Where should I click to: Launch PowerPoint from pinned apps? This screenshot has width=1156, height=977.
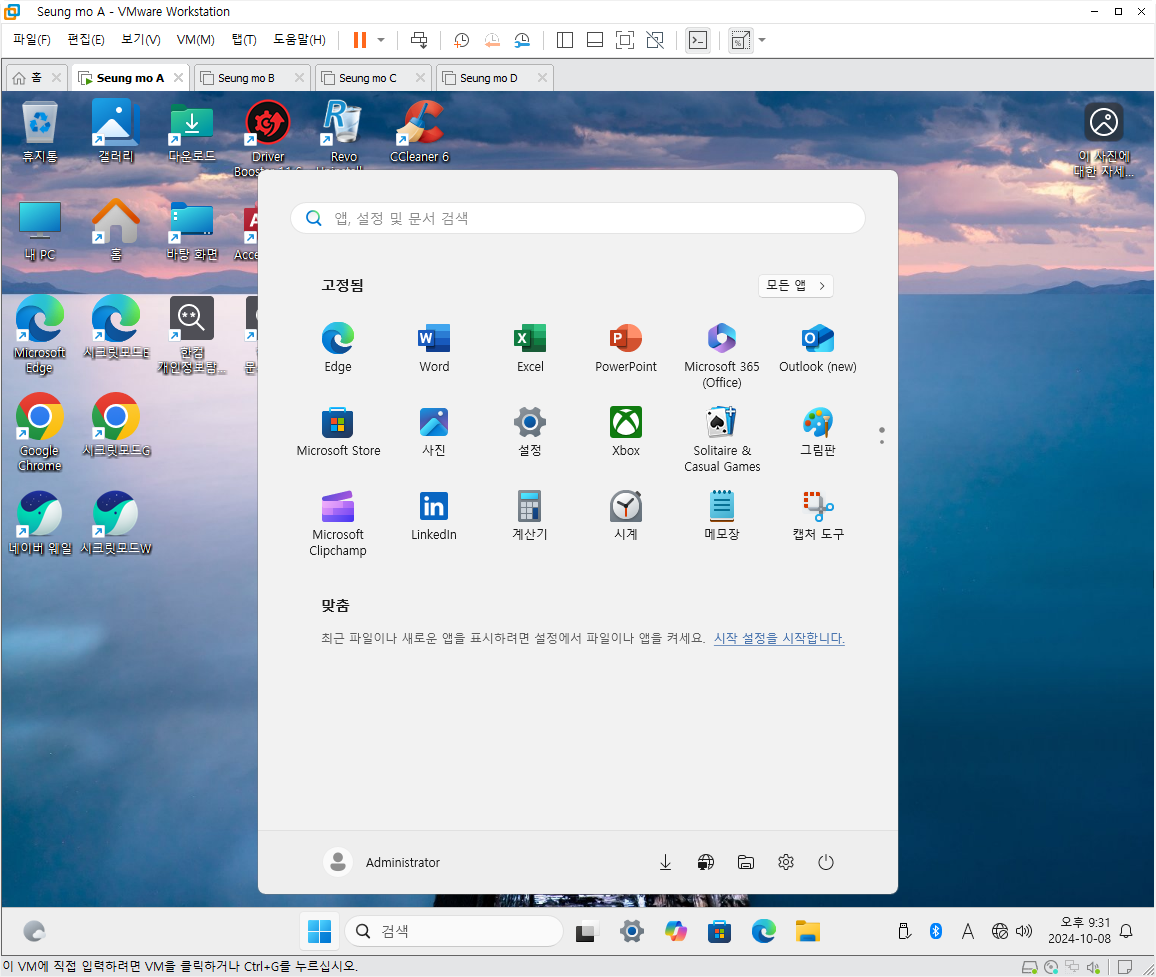click(x=625, y=347)
